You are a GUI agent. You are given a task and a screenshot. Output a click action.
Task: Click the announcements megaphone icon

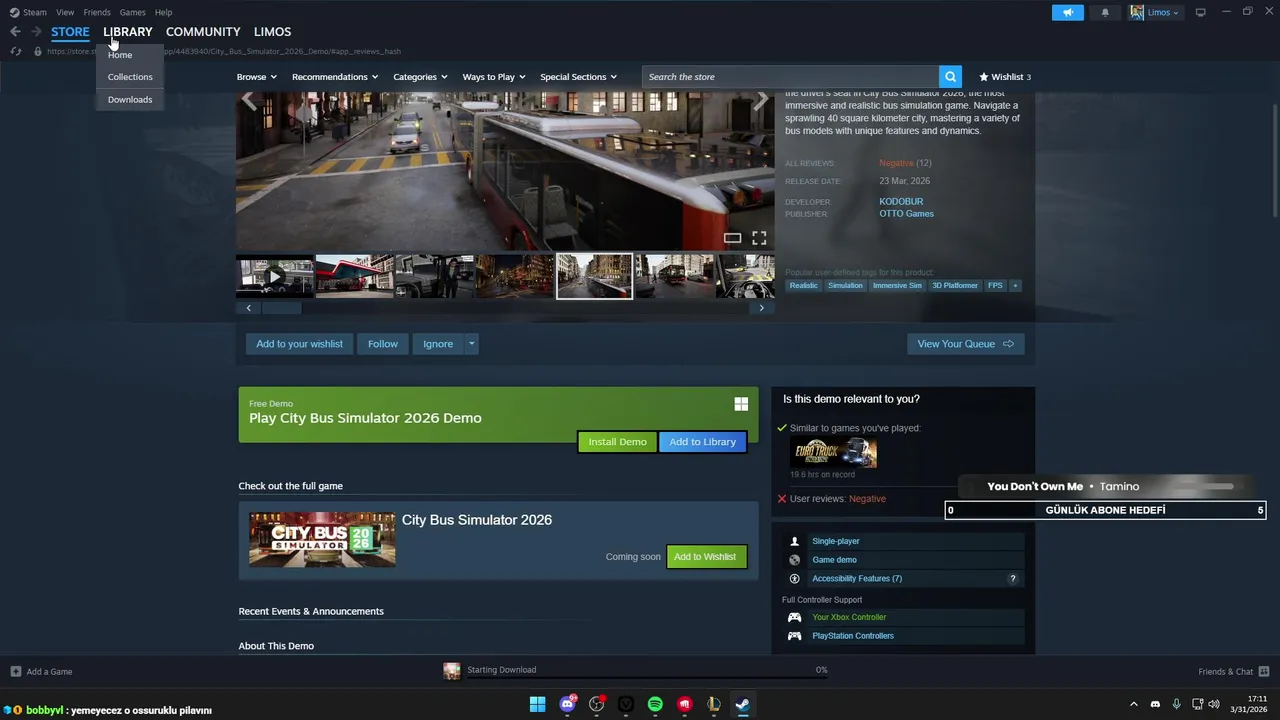click(x=1067, y=12)
